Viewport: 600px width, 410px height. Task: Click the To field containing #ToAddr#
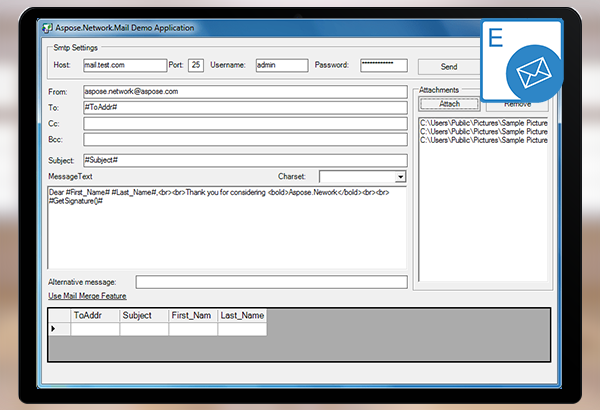pos(245,108)
